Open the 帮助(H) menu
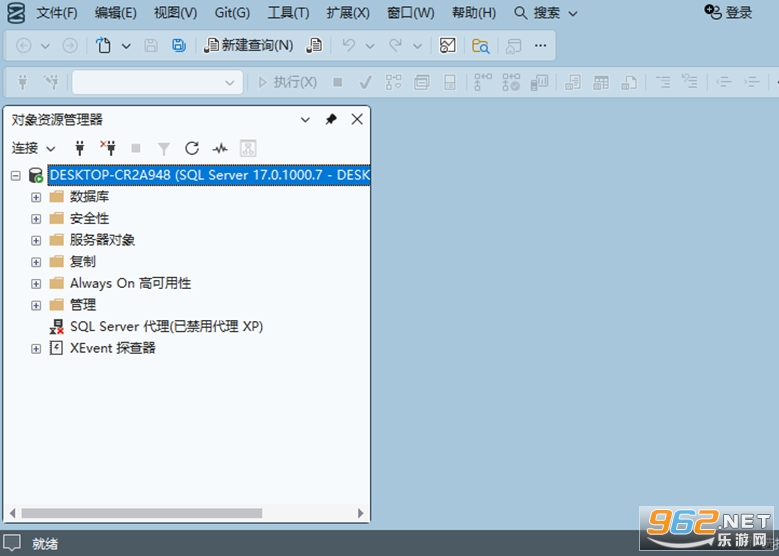 click(x=473, y=13)
